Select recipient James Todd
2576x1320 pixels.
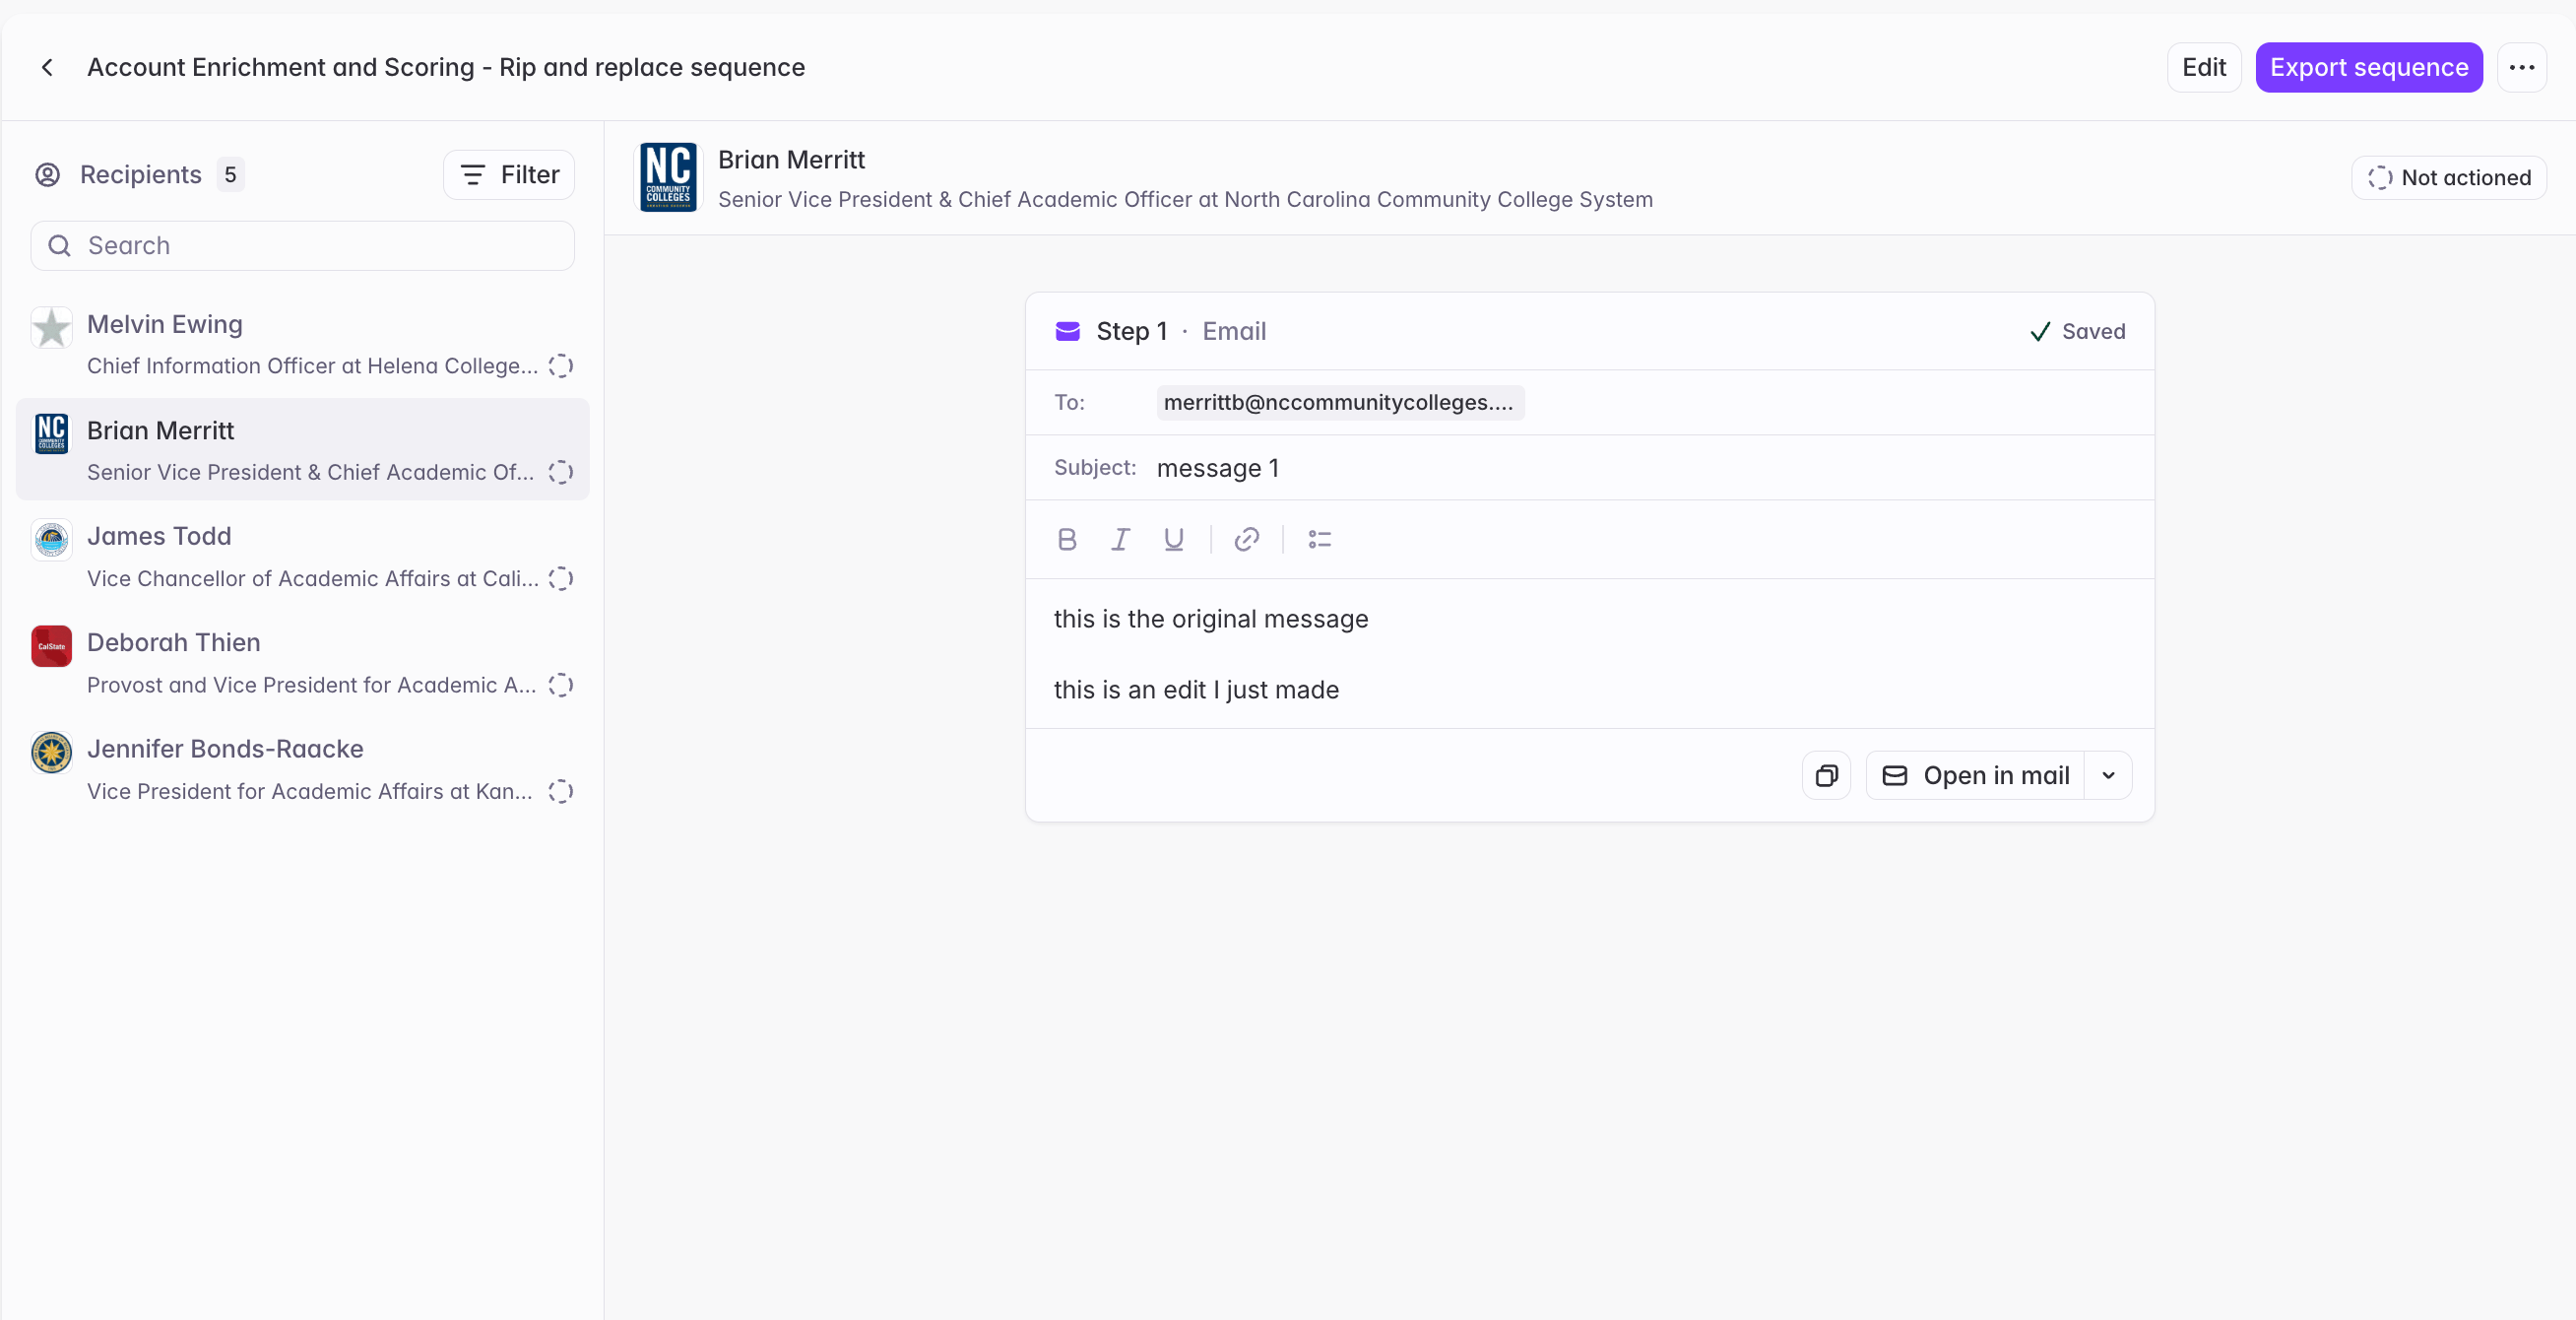pos(302,556)
